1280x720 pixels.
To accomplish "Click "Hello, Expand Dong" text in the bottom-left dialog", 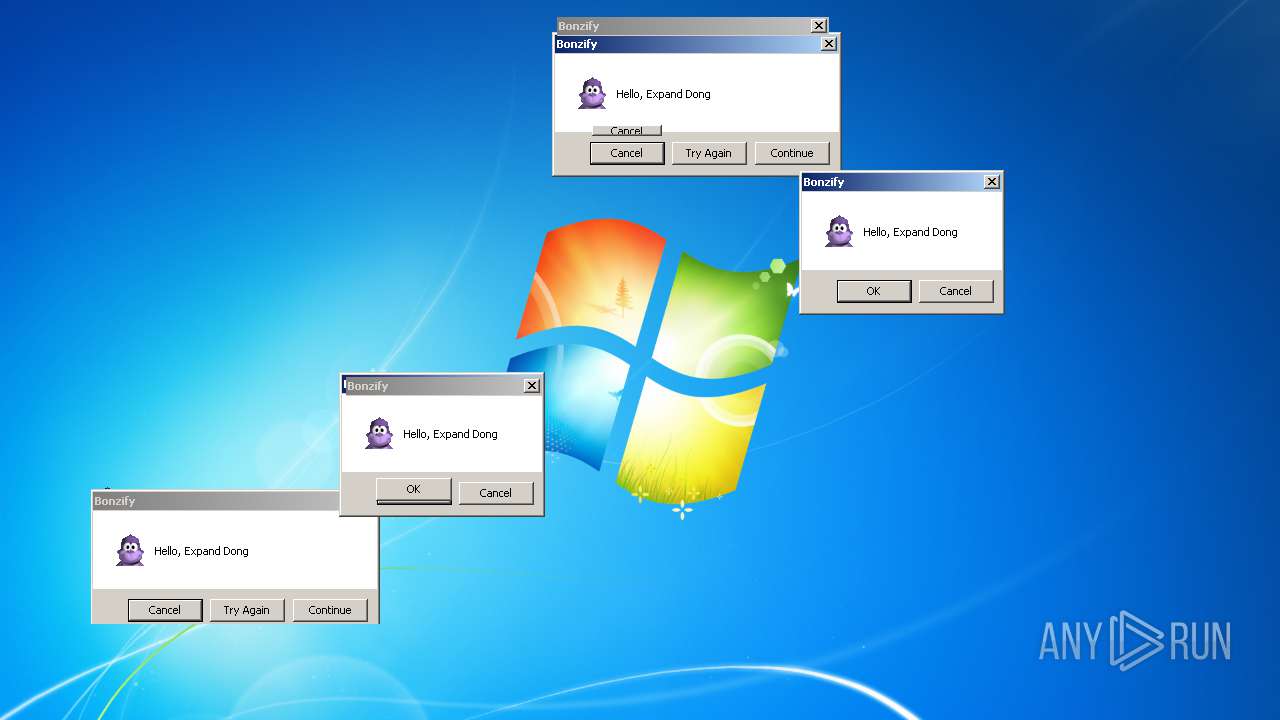I will pos(202,551).
